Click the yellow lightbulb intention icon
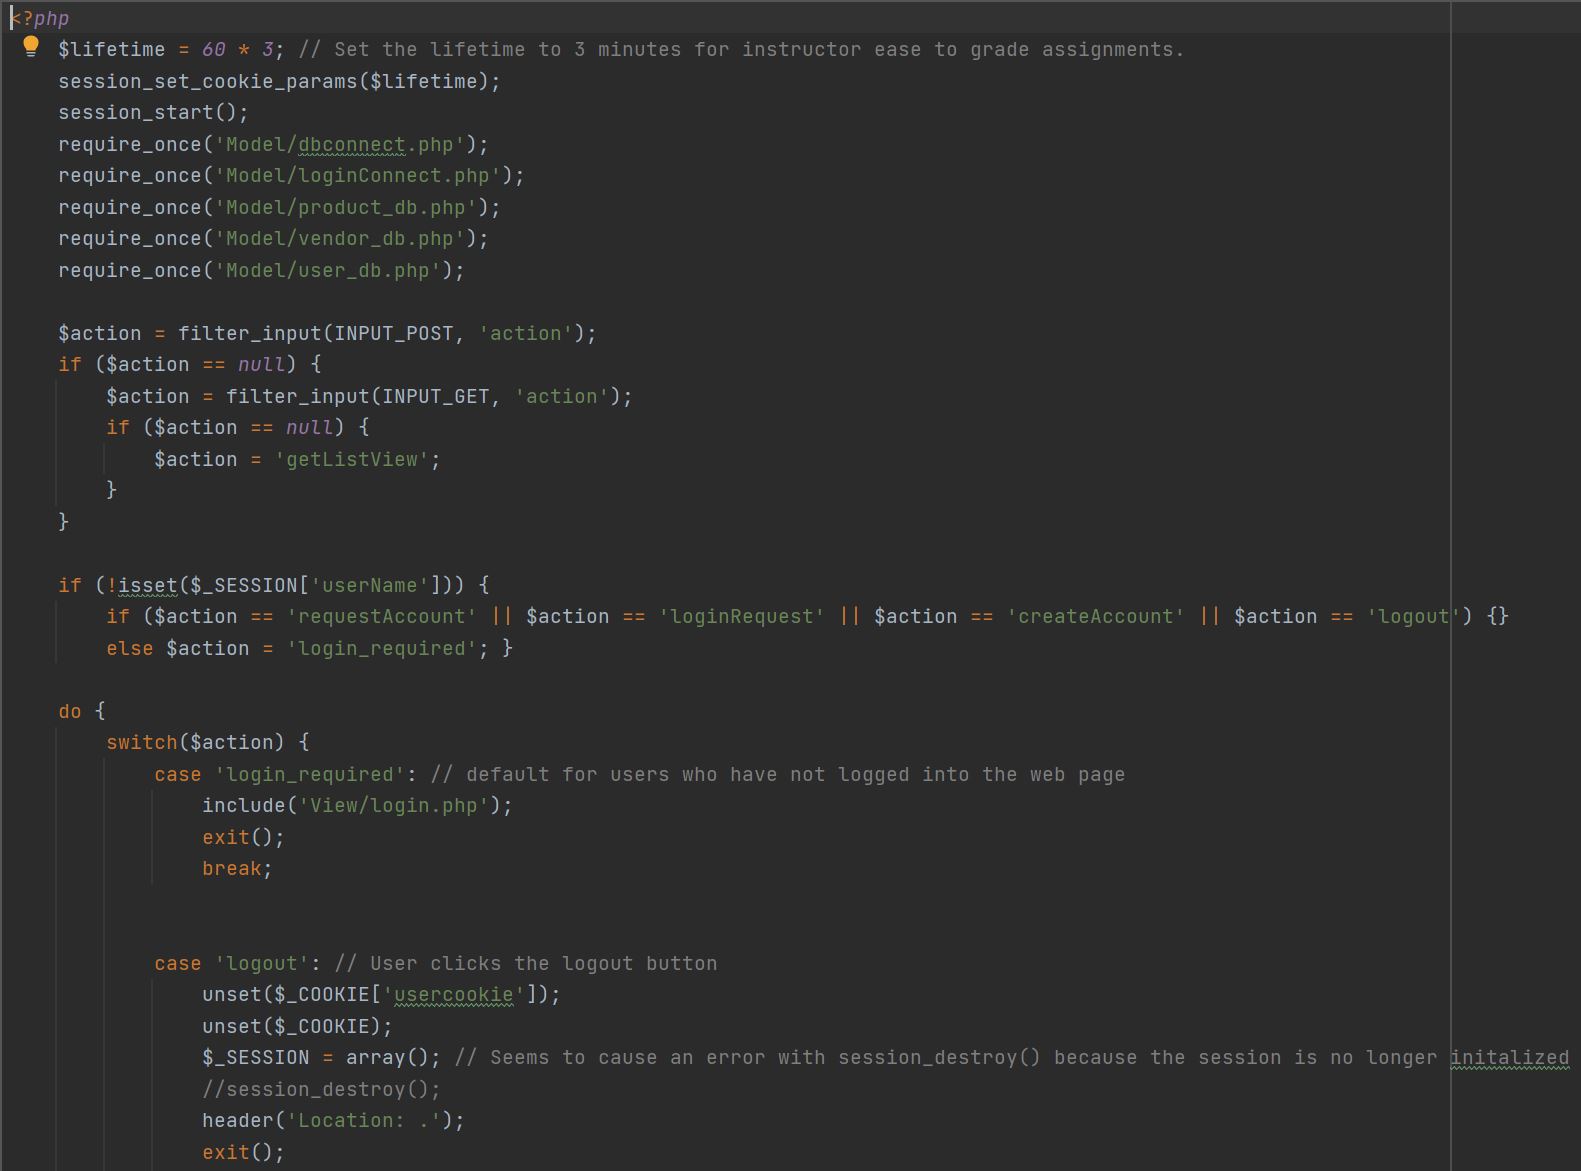This screenshot has width=1581, height=1171. point(31,46)
